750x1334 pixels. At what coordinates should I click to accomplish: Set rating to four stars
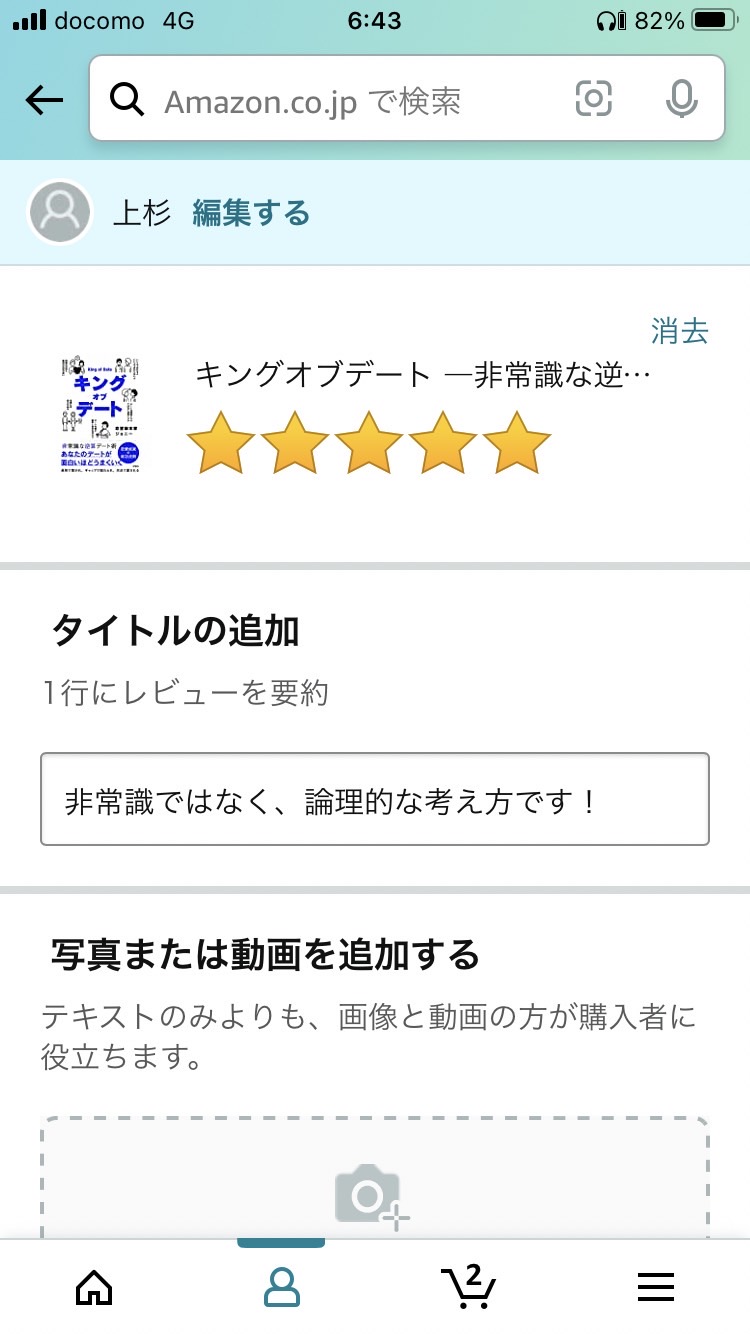tap(443, 442)
